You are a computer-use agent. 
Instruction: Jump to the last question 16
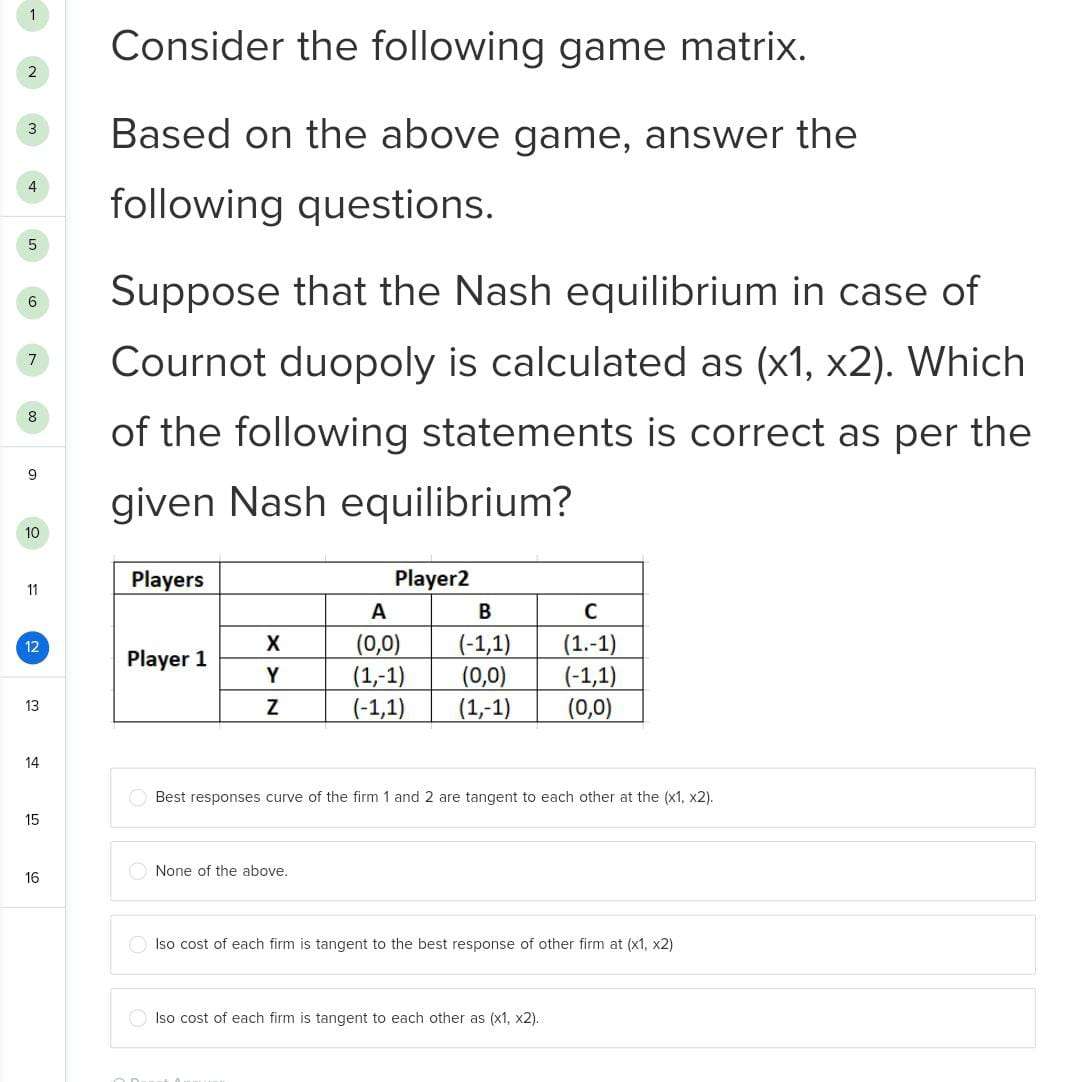[32, 878]
